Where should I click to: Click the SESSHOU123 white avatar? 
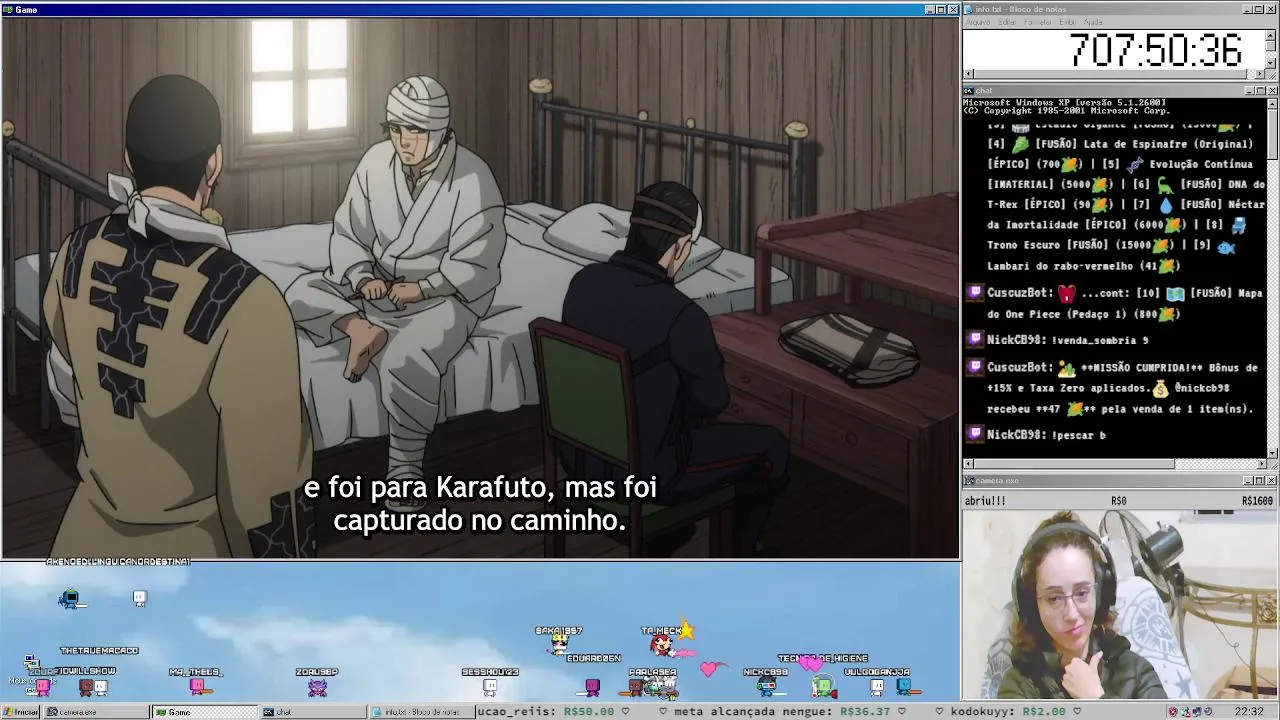(490, 687)
